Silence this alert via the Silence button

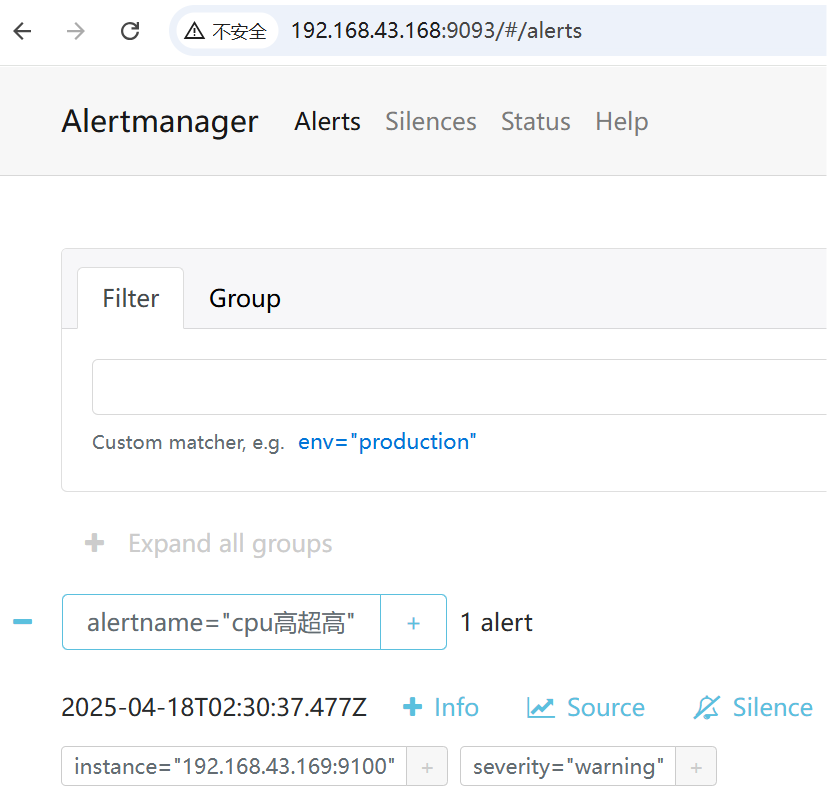(753, 707)
